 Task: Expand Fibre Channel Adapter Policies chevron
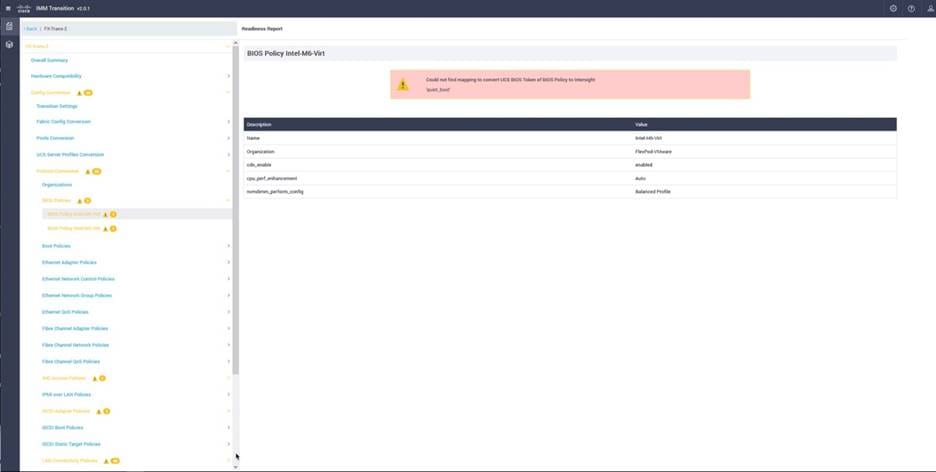click(229, 329)
